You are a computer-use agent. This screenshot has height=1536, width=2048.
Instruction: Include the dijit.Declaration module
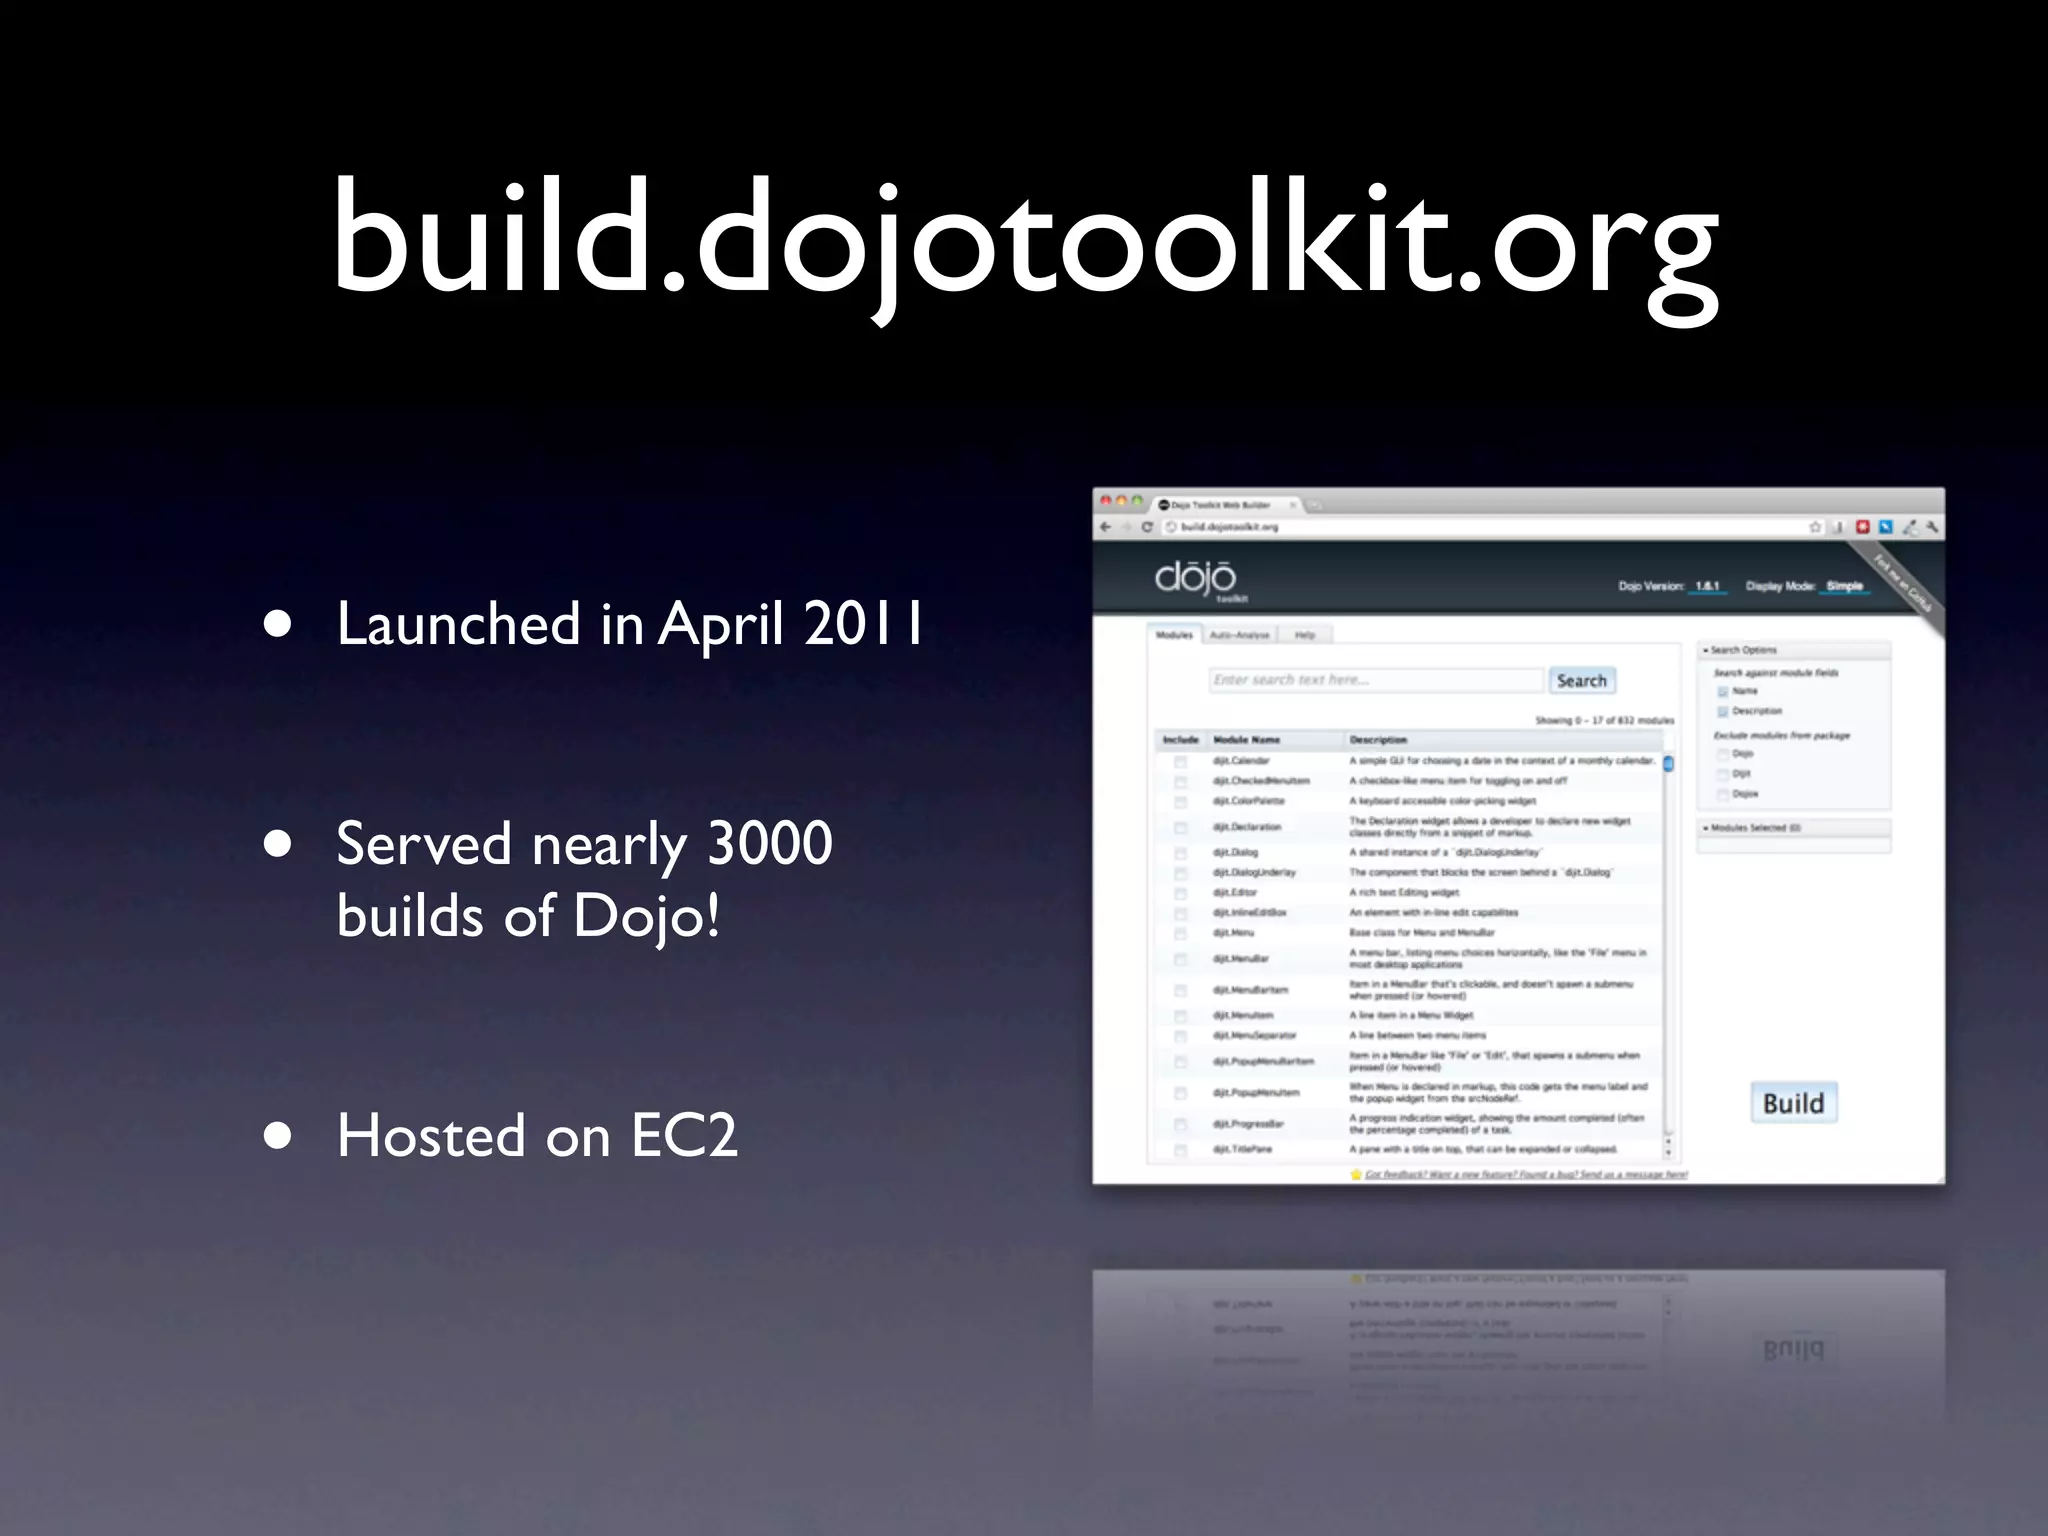pos(1180,827)
